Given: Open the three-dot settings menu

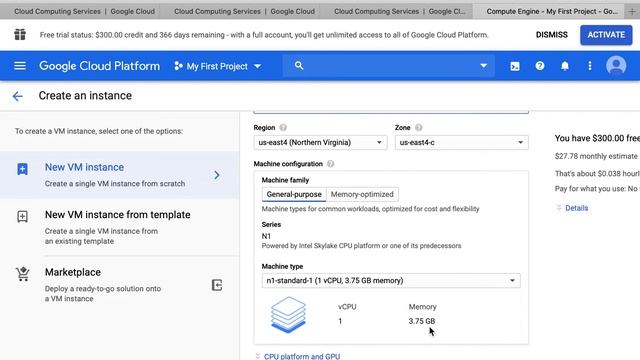Looking at the screenshot, I should pyautogui.click(x=589, y=66).
